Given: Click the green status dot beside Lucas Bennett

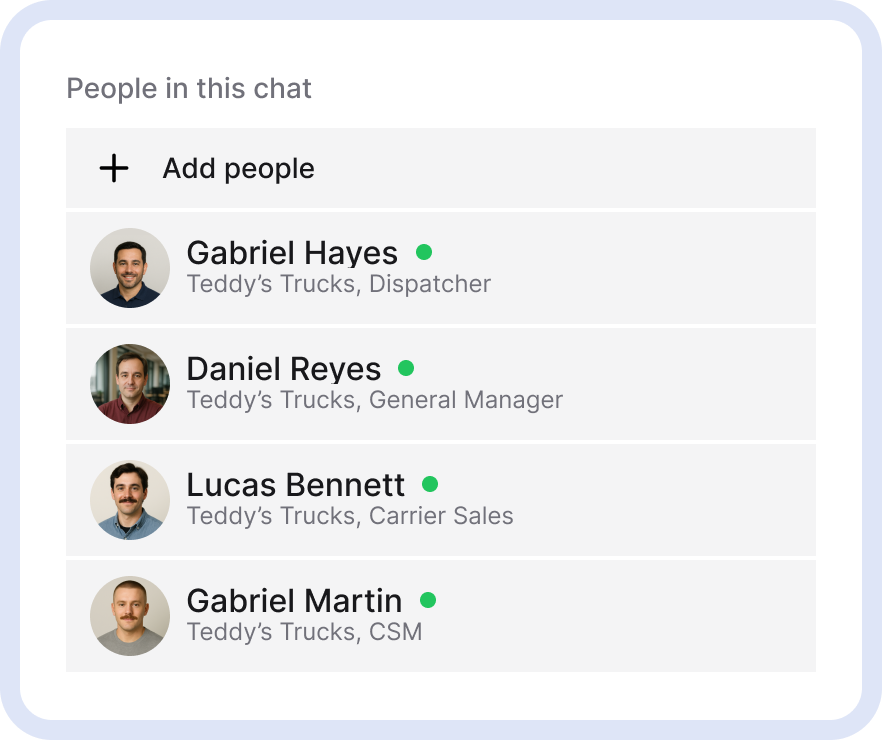Looking at the screenshot, I should (x=430, y=484).
